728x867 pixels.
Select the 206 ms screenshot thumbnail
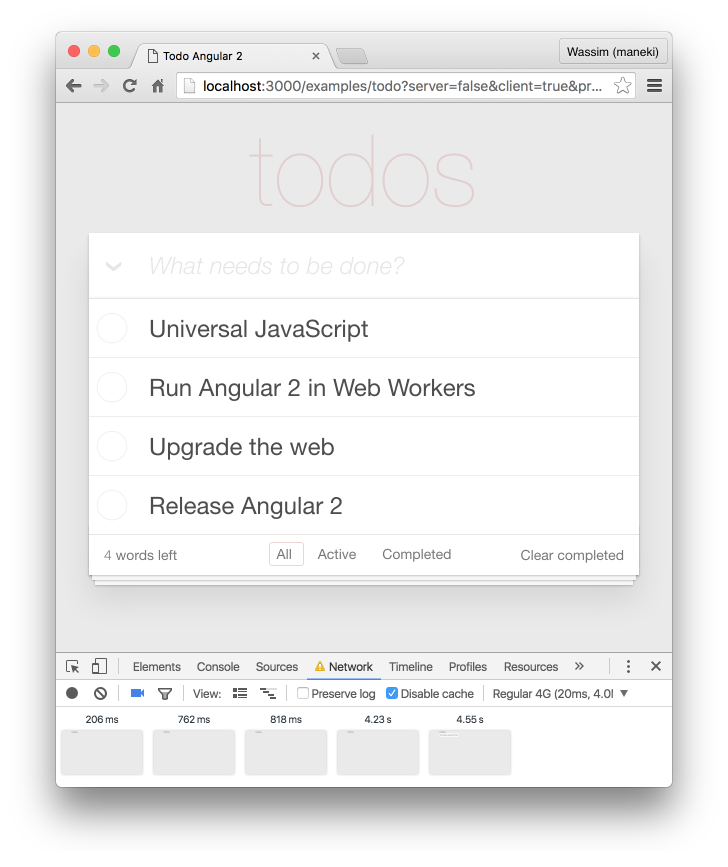pos(102,751)
